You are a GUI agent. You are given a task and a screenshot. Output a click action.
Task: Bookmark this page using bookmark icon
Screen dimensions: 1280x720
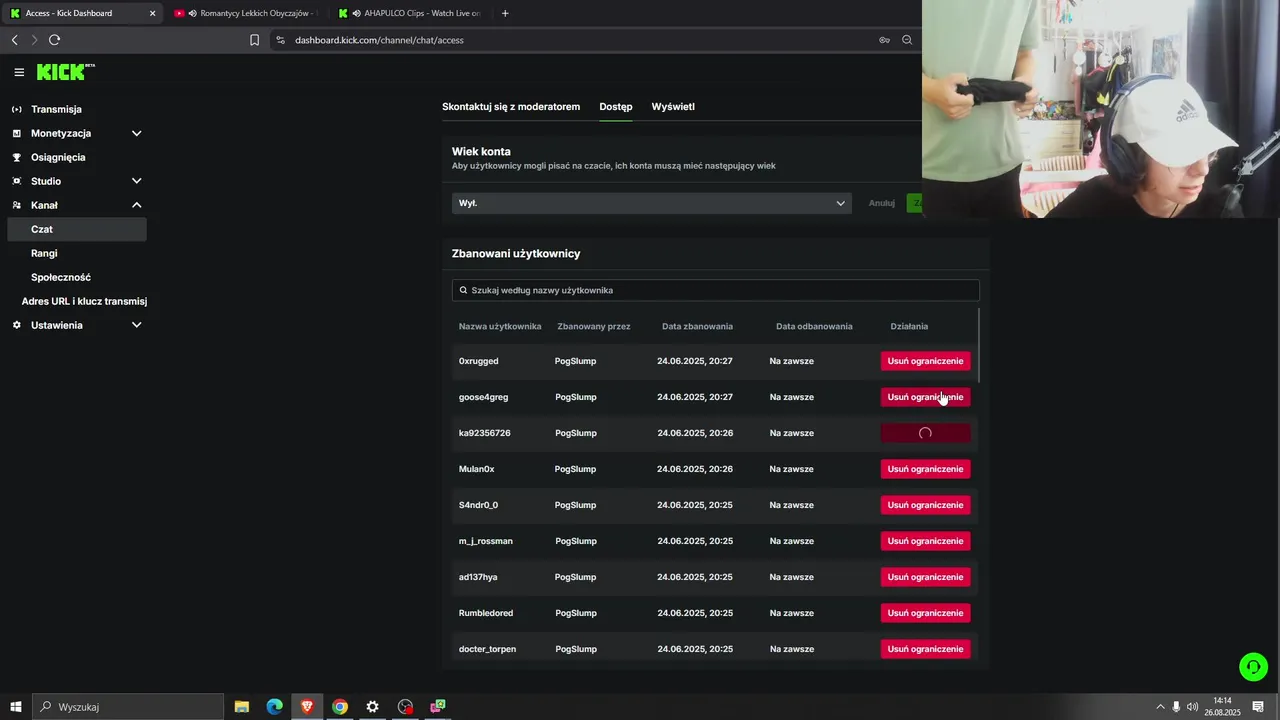click(254, 40)
